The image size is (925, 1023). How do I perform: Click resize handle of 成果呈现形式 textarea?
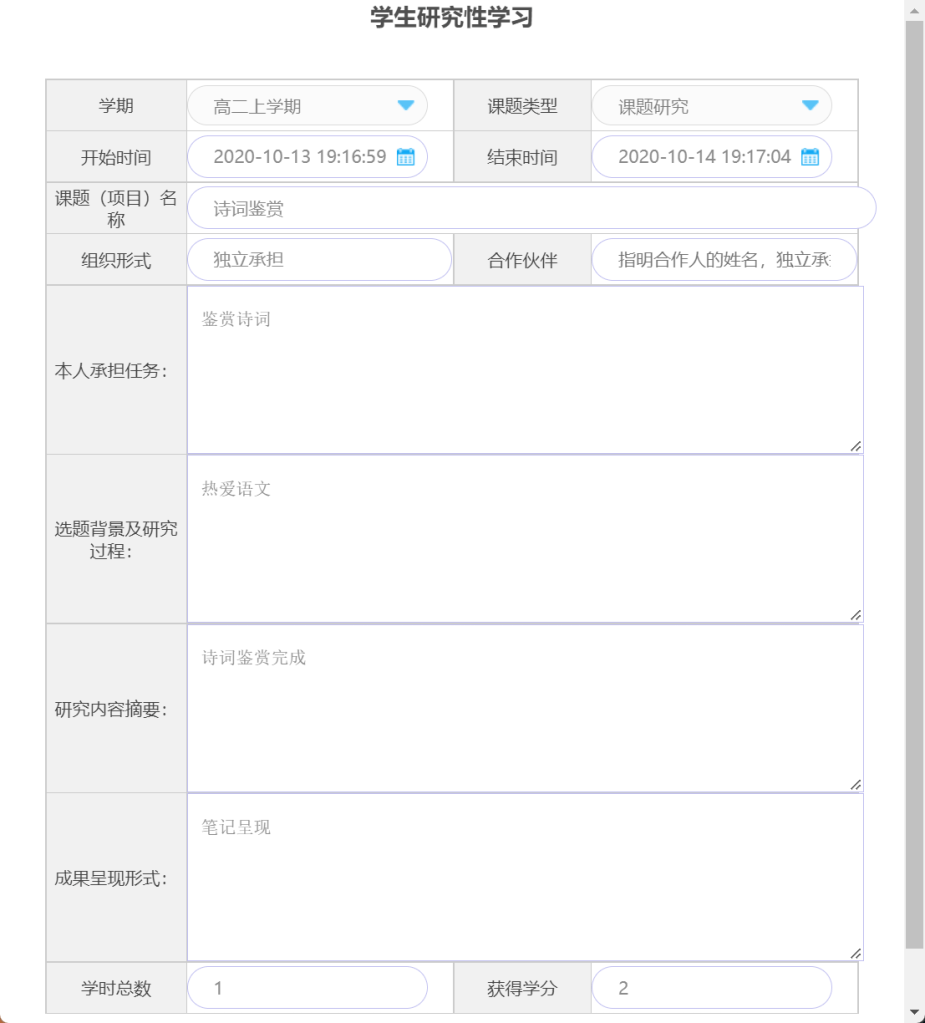click(856, 954)
